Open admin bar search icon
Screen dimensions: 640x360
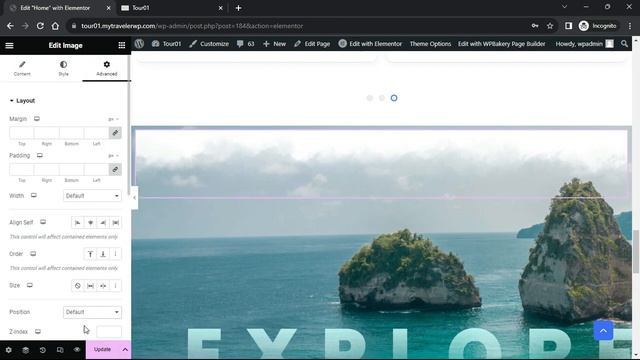624,44
